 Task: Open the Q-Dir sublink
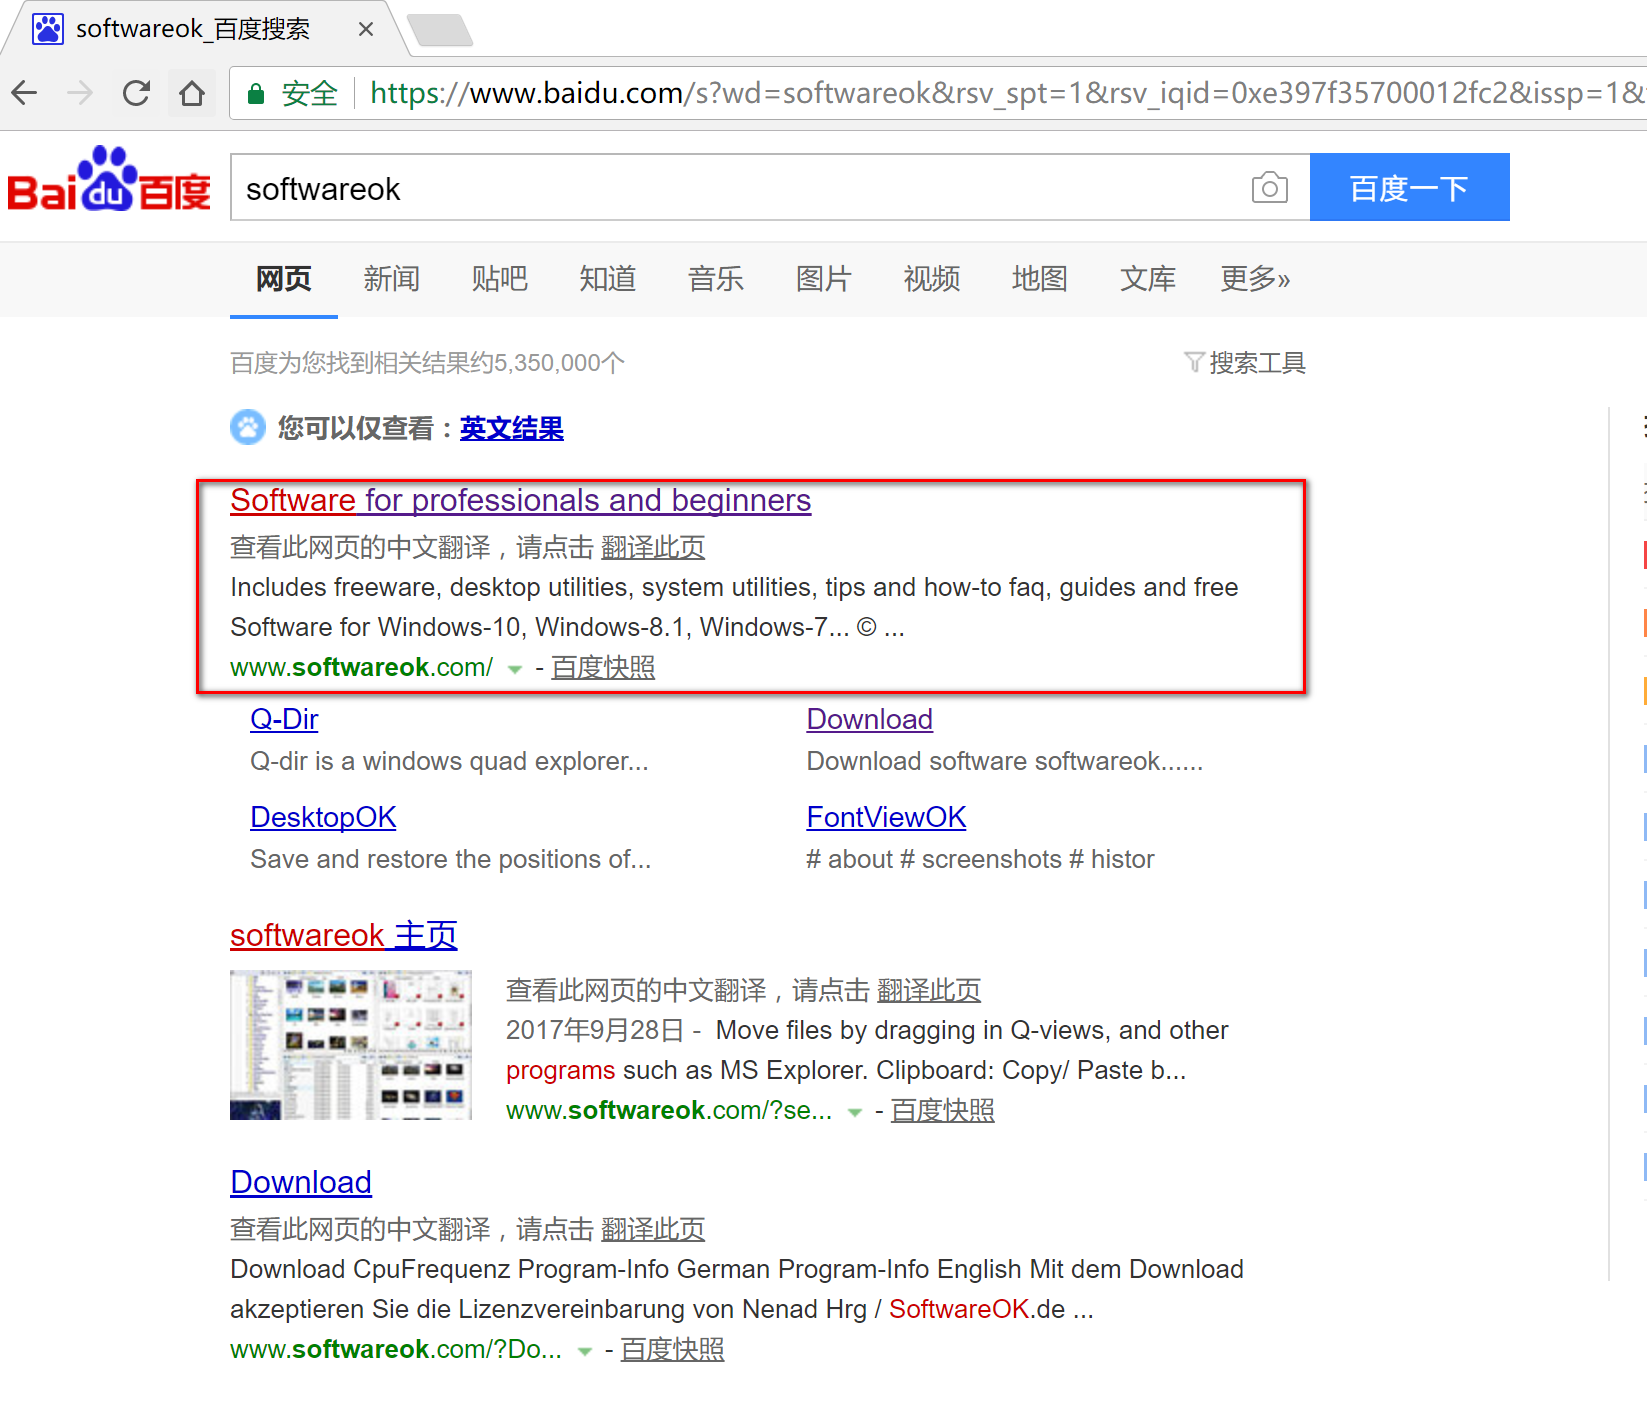click(x=284, y=719)
